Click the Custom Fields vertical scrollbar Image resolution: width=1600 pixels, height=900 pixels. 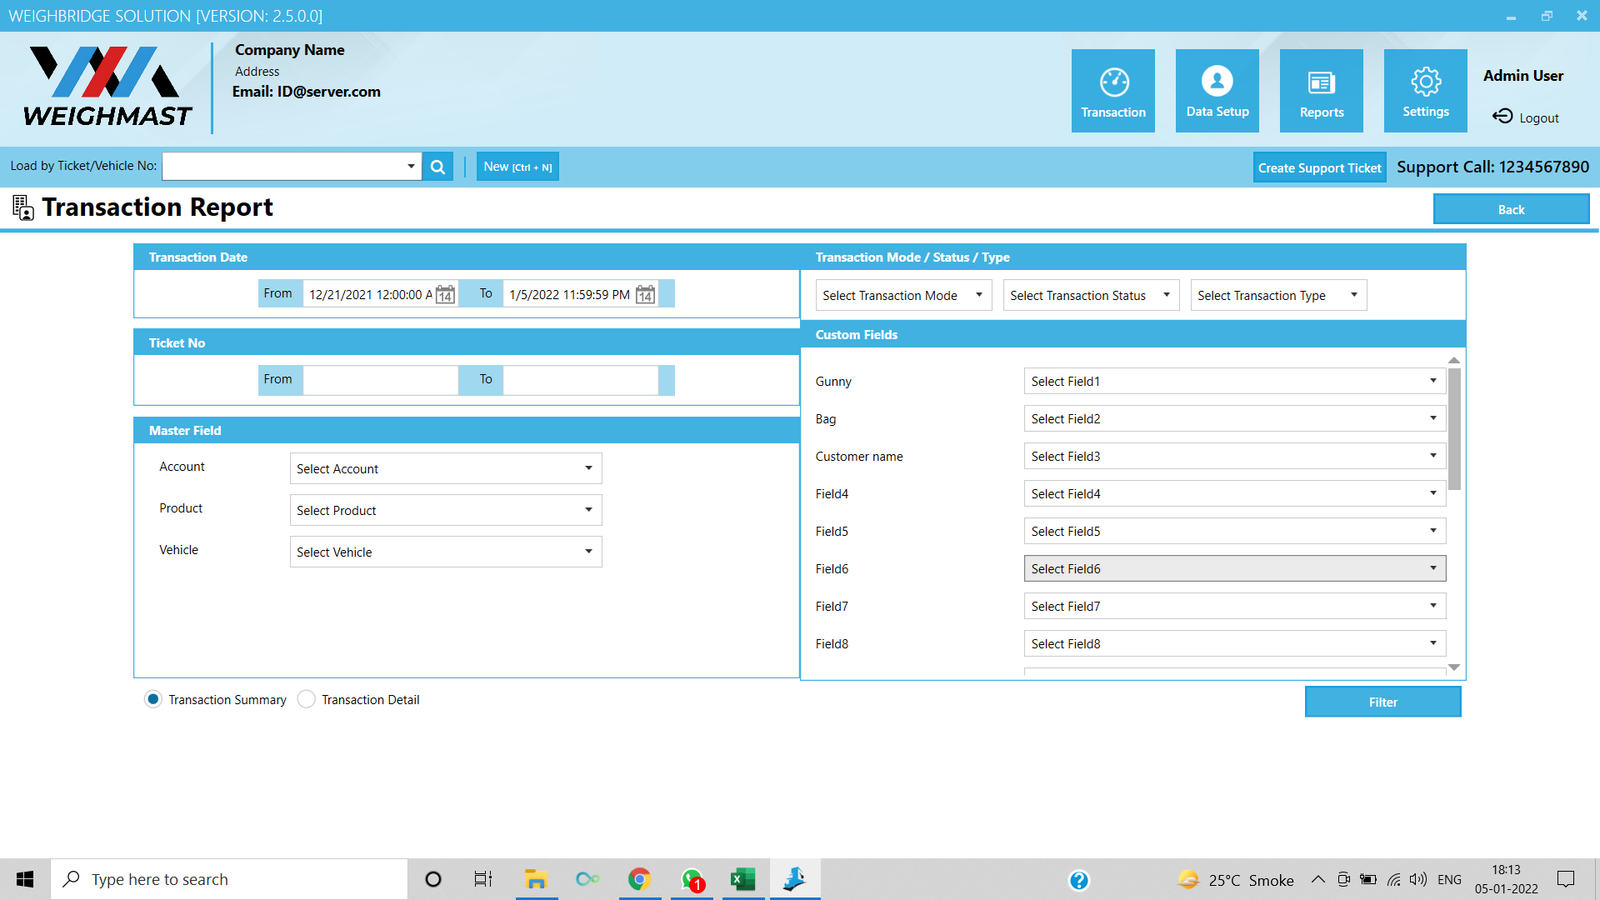(1454, 430)
